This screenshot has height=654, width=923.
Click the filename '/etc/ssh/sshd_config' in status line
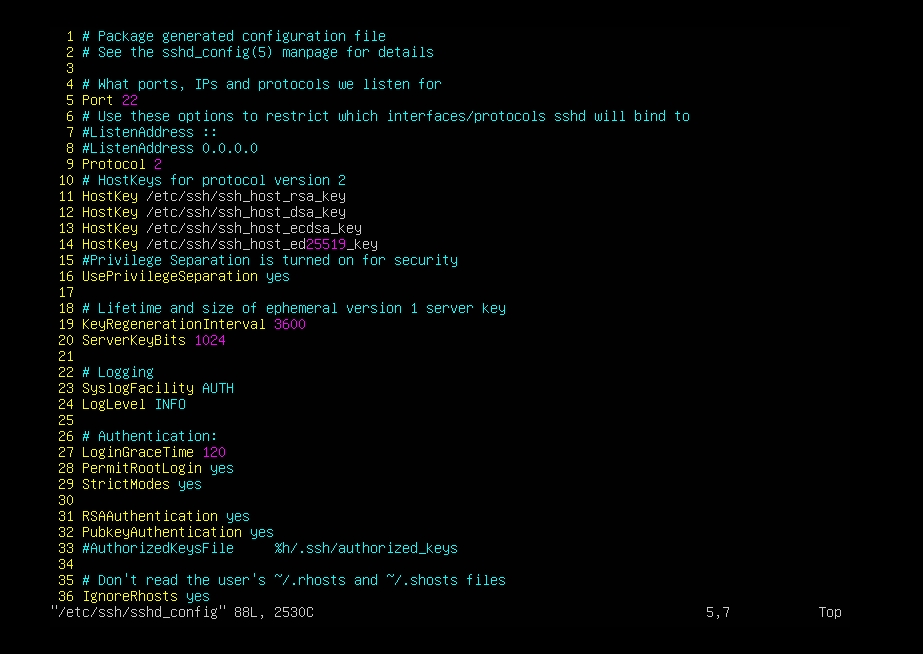tap(138, 612)
